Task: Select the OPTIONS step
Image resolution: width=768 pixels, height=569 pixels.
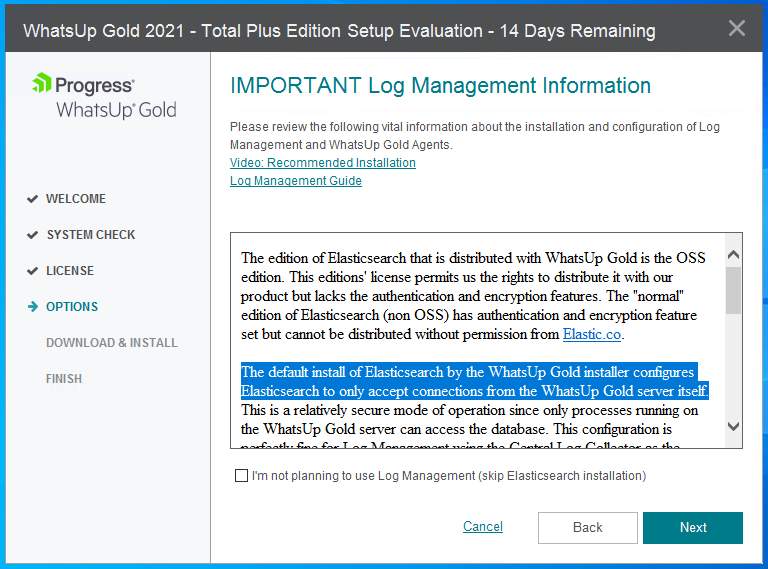Action: (72, 307)
